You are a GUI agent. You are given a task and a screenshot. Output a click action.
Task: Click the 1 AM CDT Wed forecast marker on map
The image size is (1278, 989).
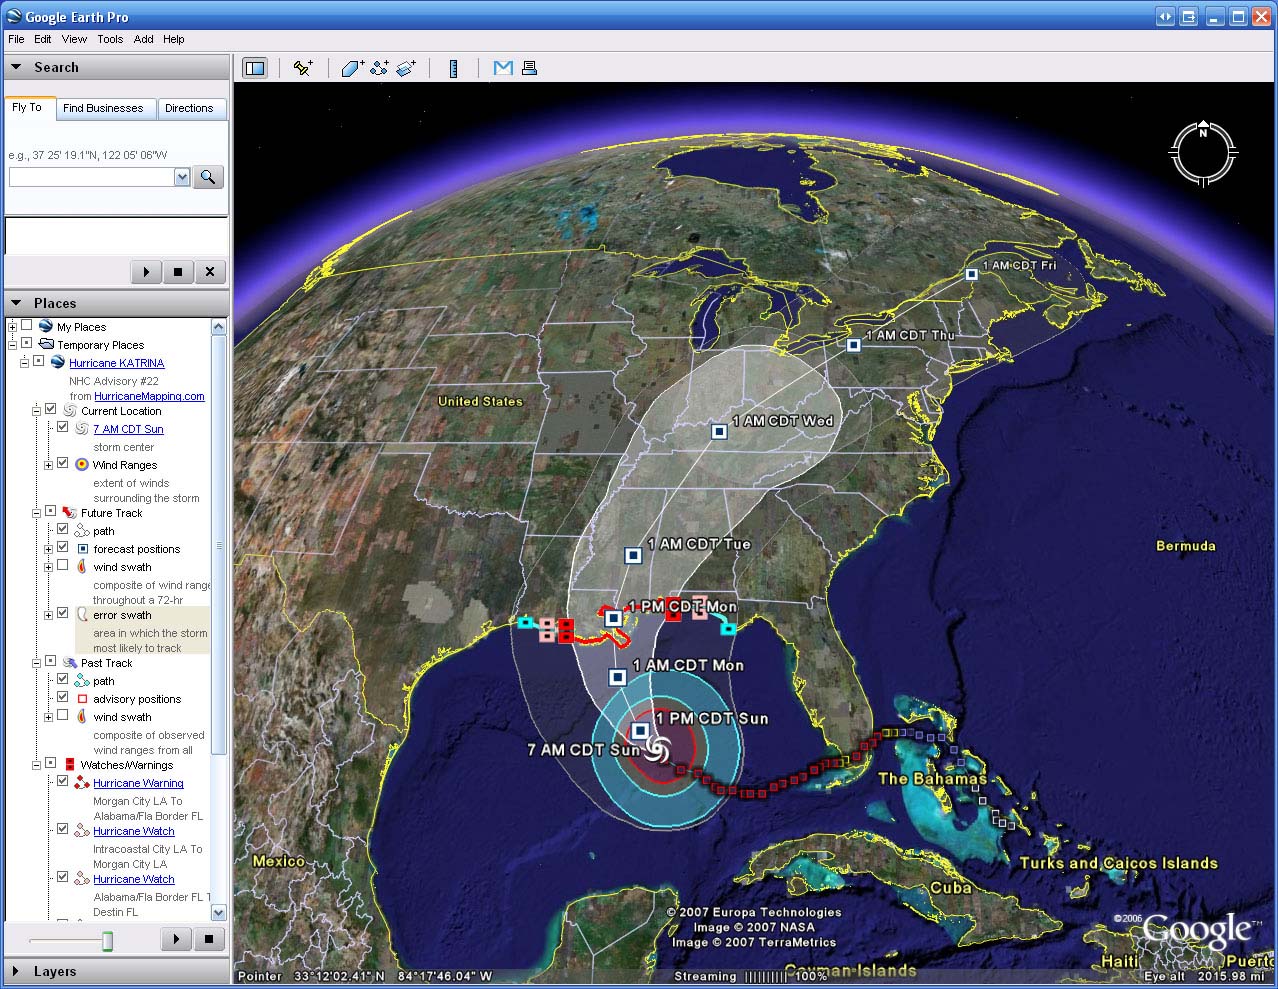719,432
